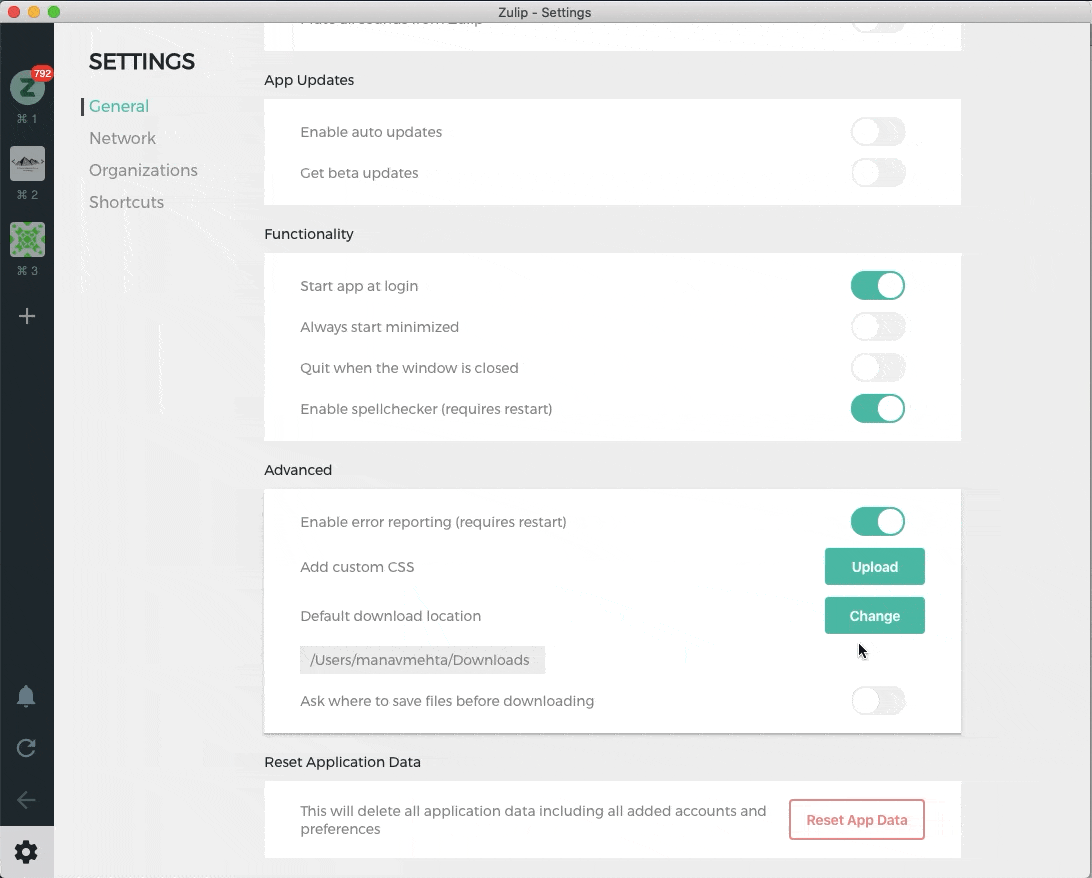Click the Reset App Data button
The height and width of the screenshot is (878, 1092).
[x=857, y=820]
